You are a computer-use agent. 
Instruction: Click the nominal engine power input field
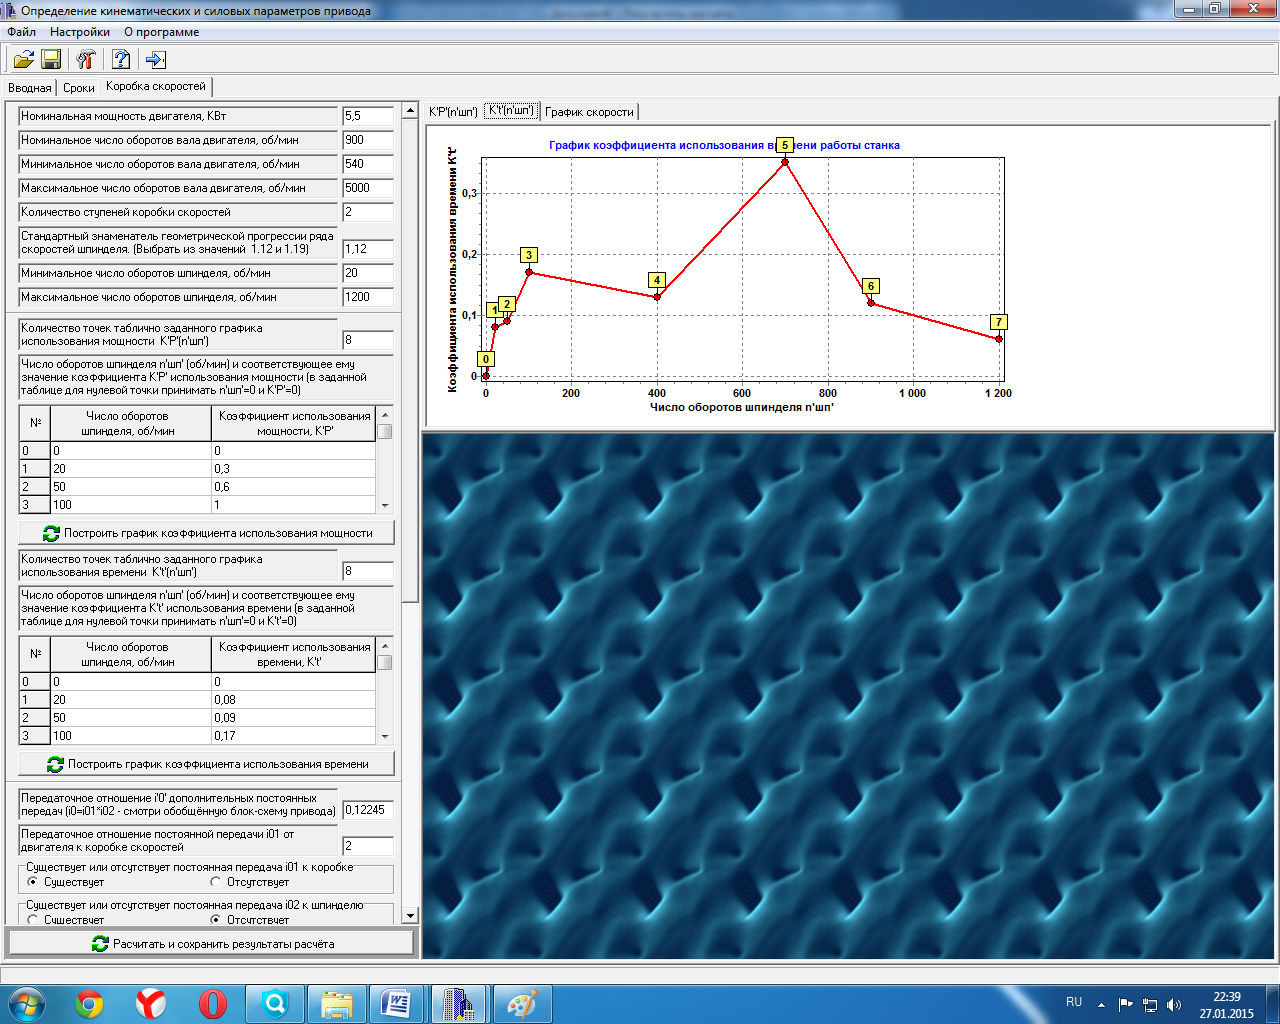point(367,116)
